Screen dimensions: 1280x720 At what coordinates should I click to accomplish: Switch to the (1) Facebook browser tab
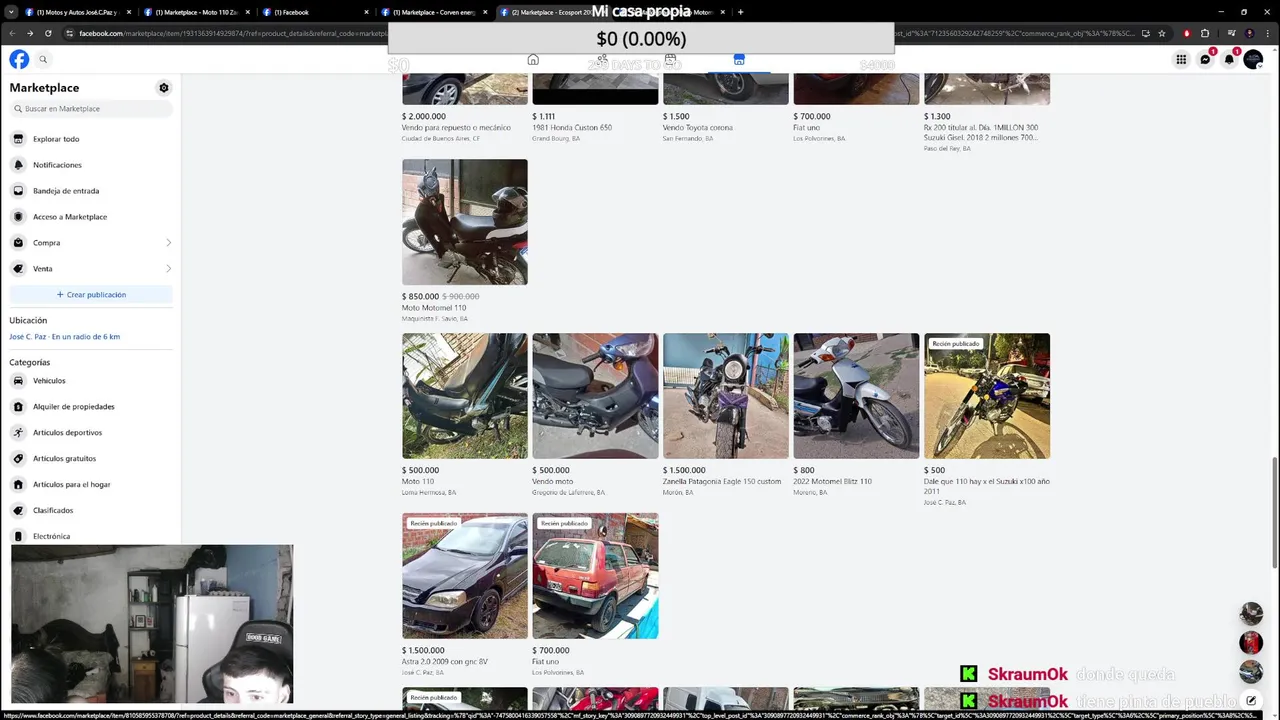(x=315, y=12)
